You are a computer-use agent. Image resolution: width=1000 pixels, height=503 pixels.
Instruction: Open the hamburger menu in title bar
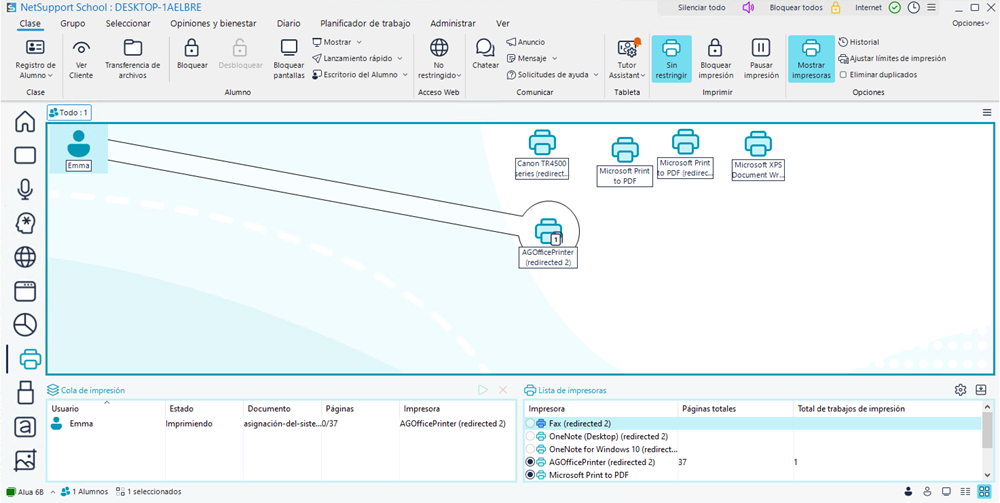click(931, 8)
